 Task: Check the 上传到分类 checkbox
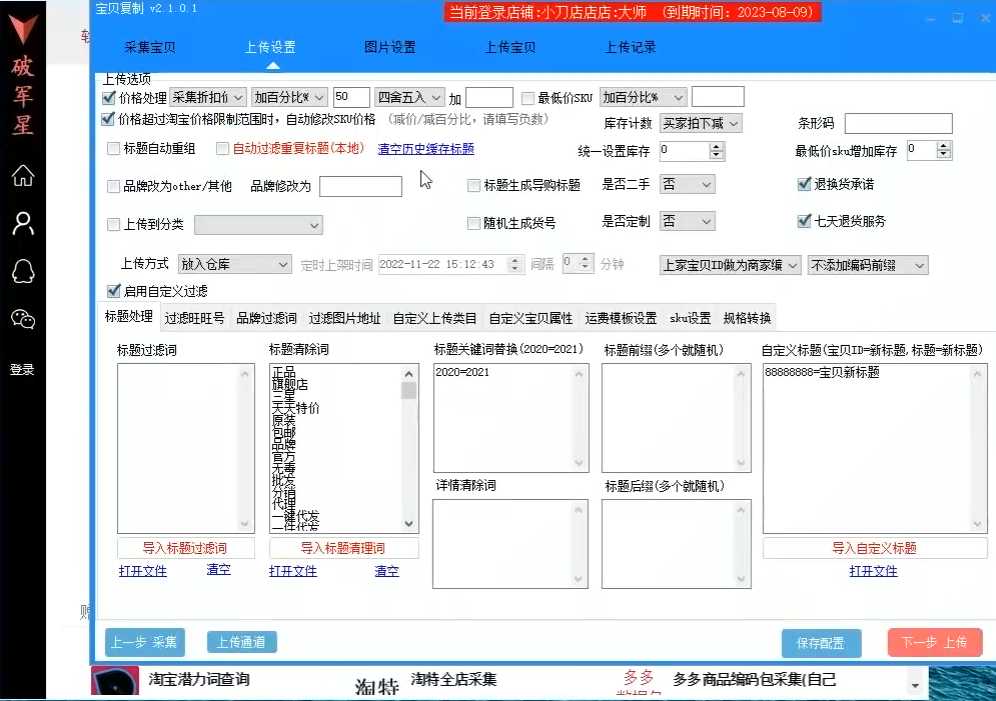114,224
